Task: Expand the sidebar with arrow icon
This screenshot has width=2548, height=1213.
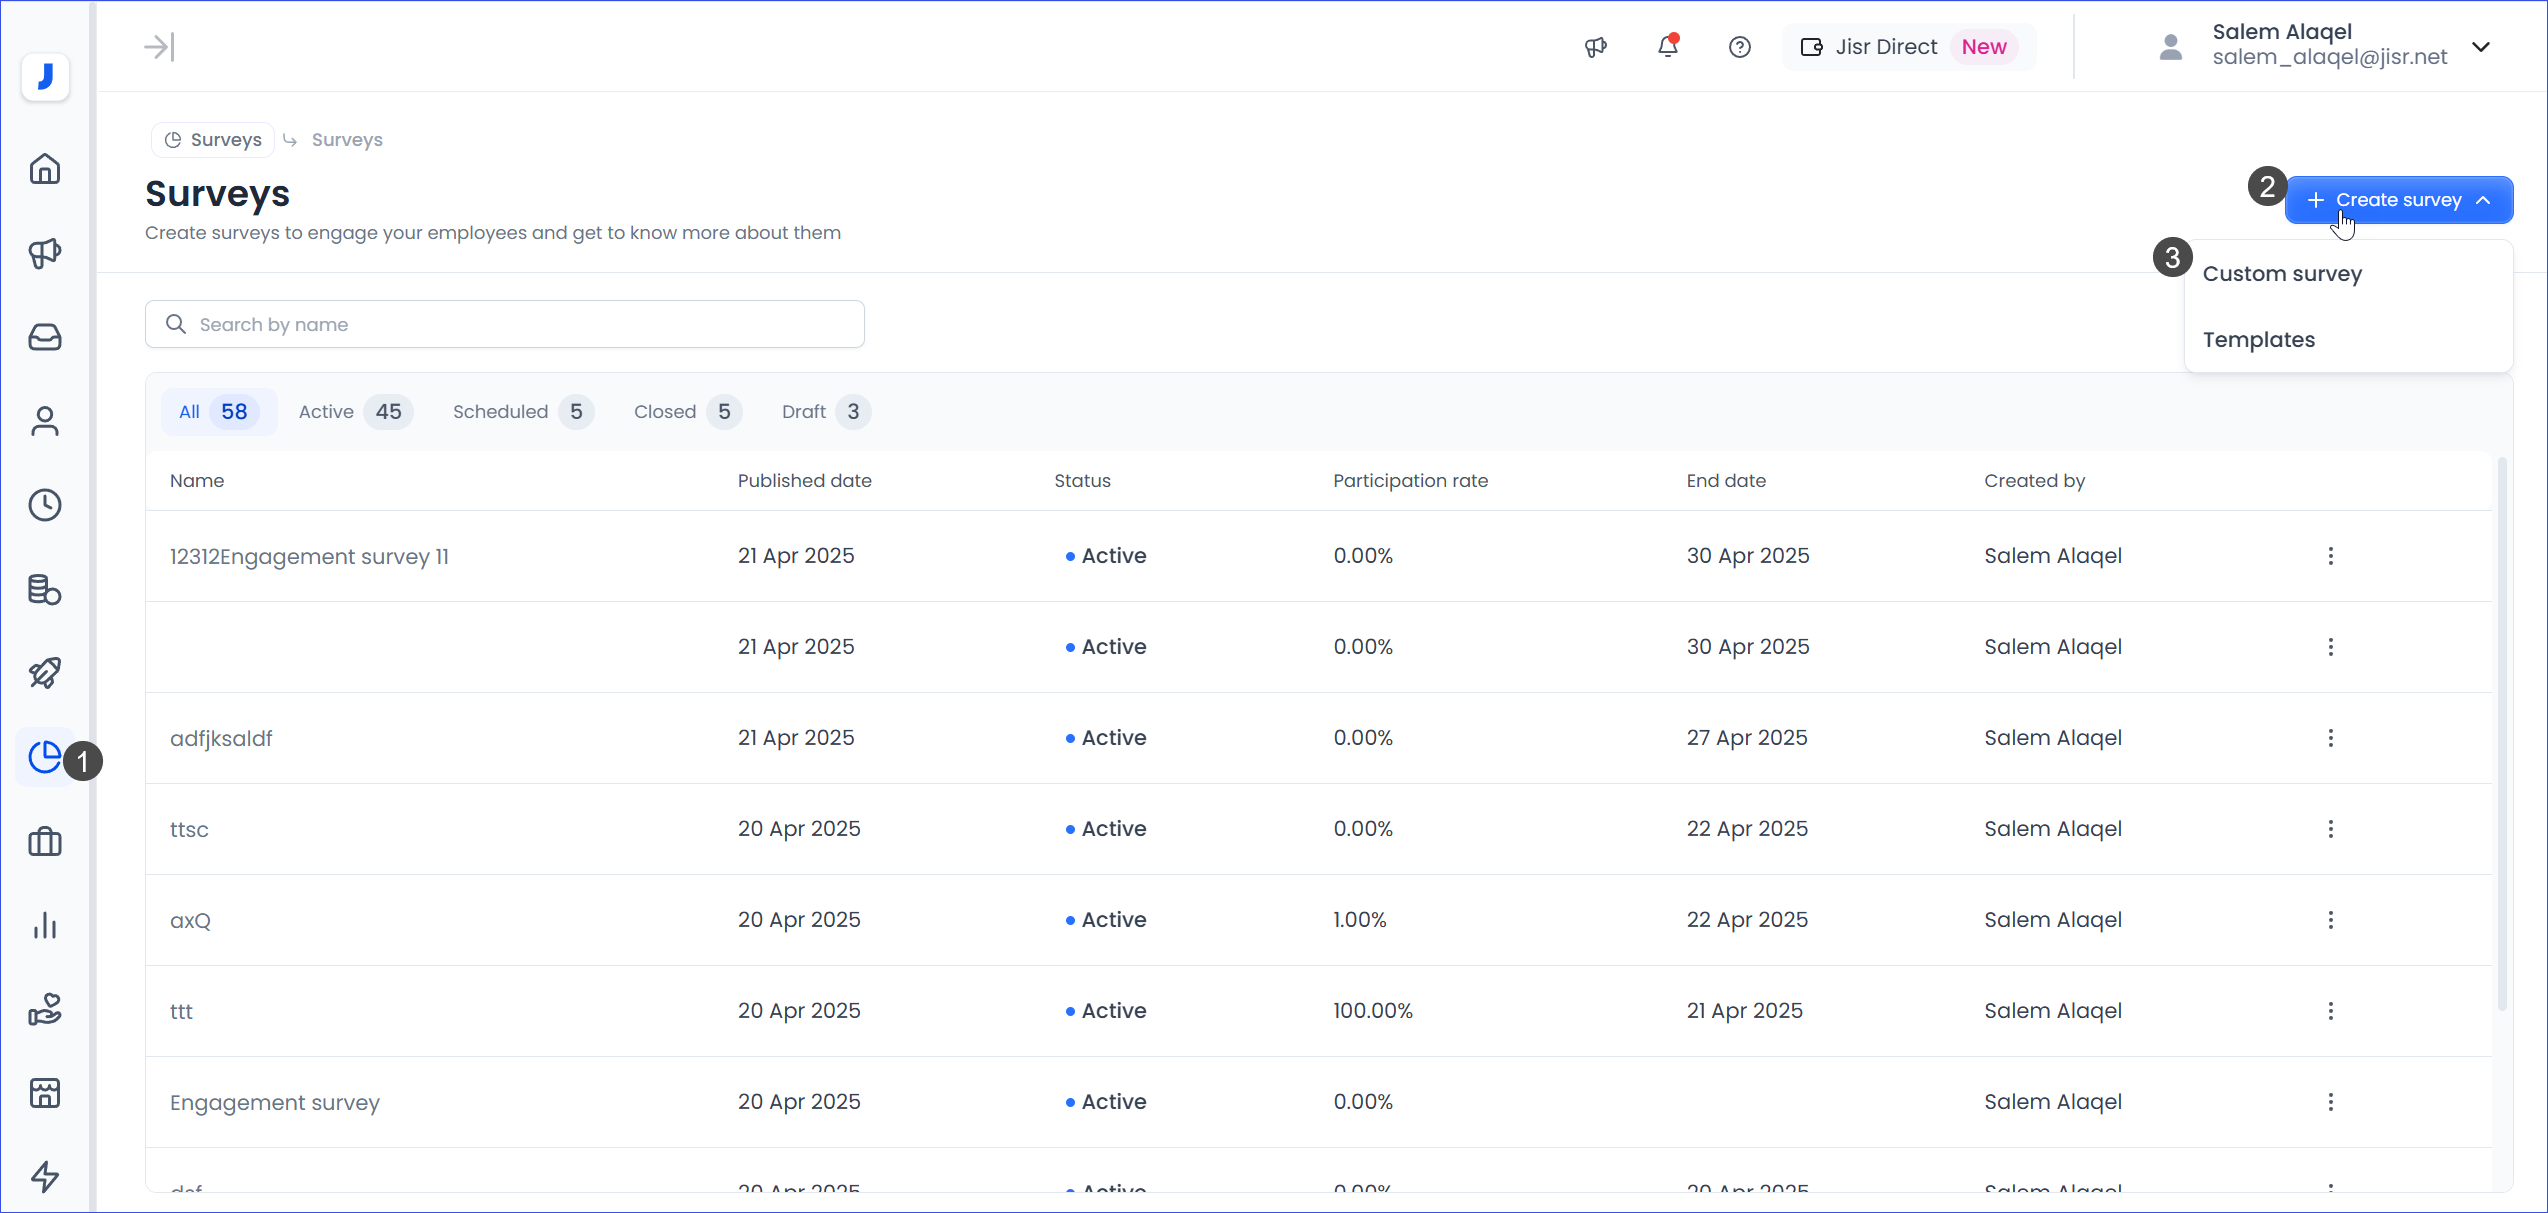Action: (159, 47)
